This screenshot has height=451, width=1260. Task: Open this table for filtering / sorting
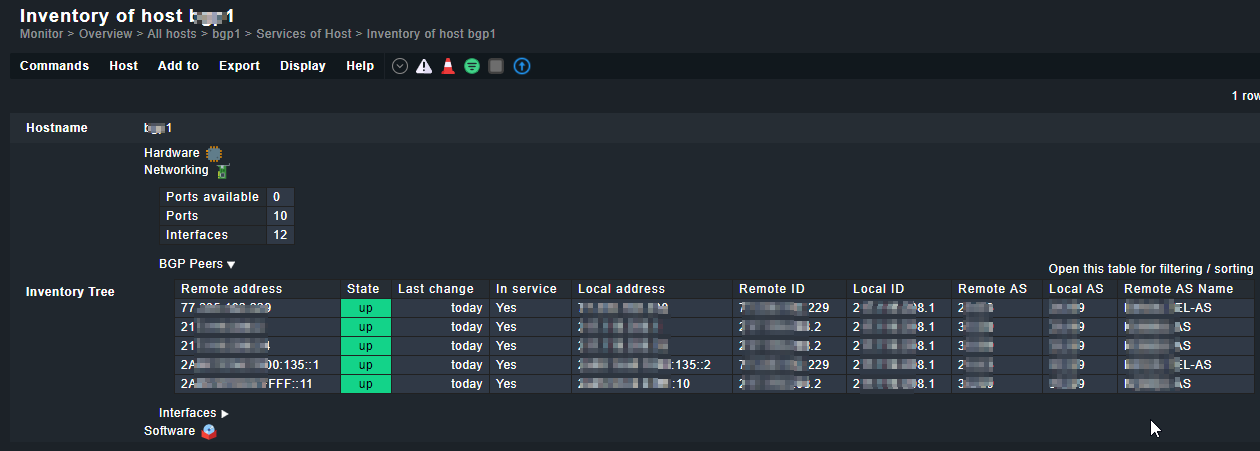click(x=1151, y=269)
